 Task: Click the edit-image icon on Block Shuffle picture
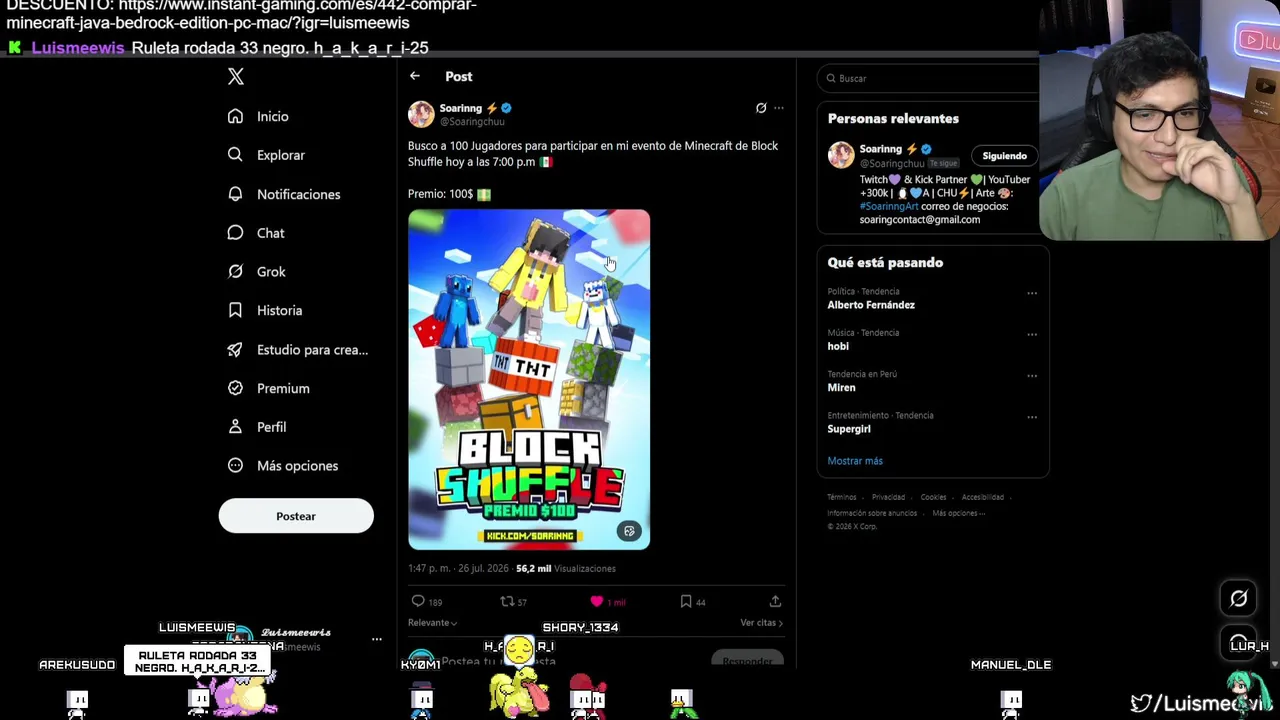click(x=629, y=531)
